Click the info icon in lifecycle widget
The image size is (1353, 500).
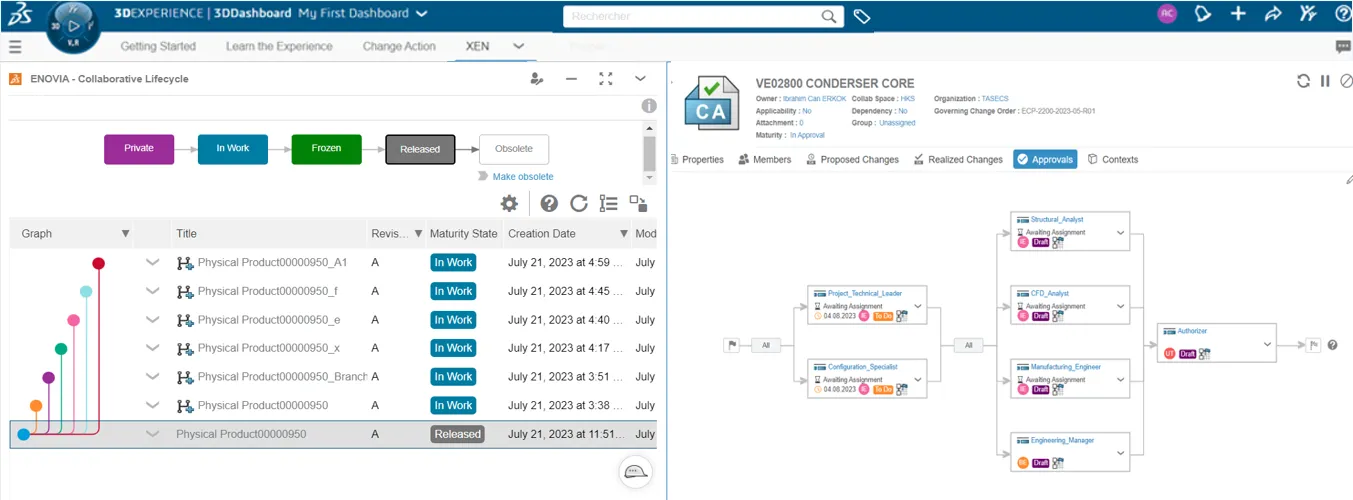(x=649, y=106)
